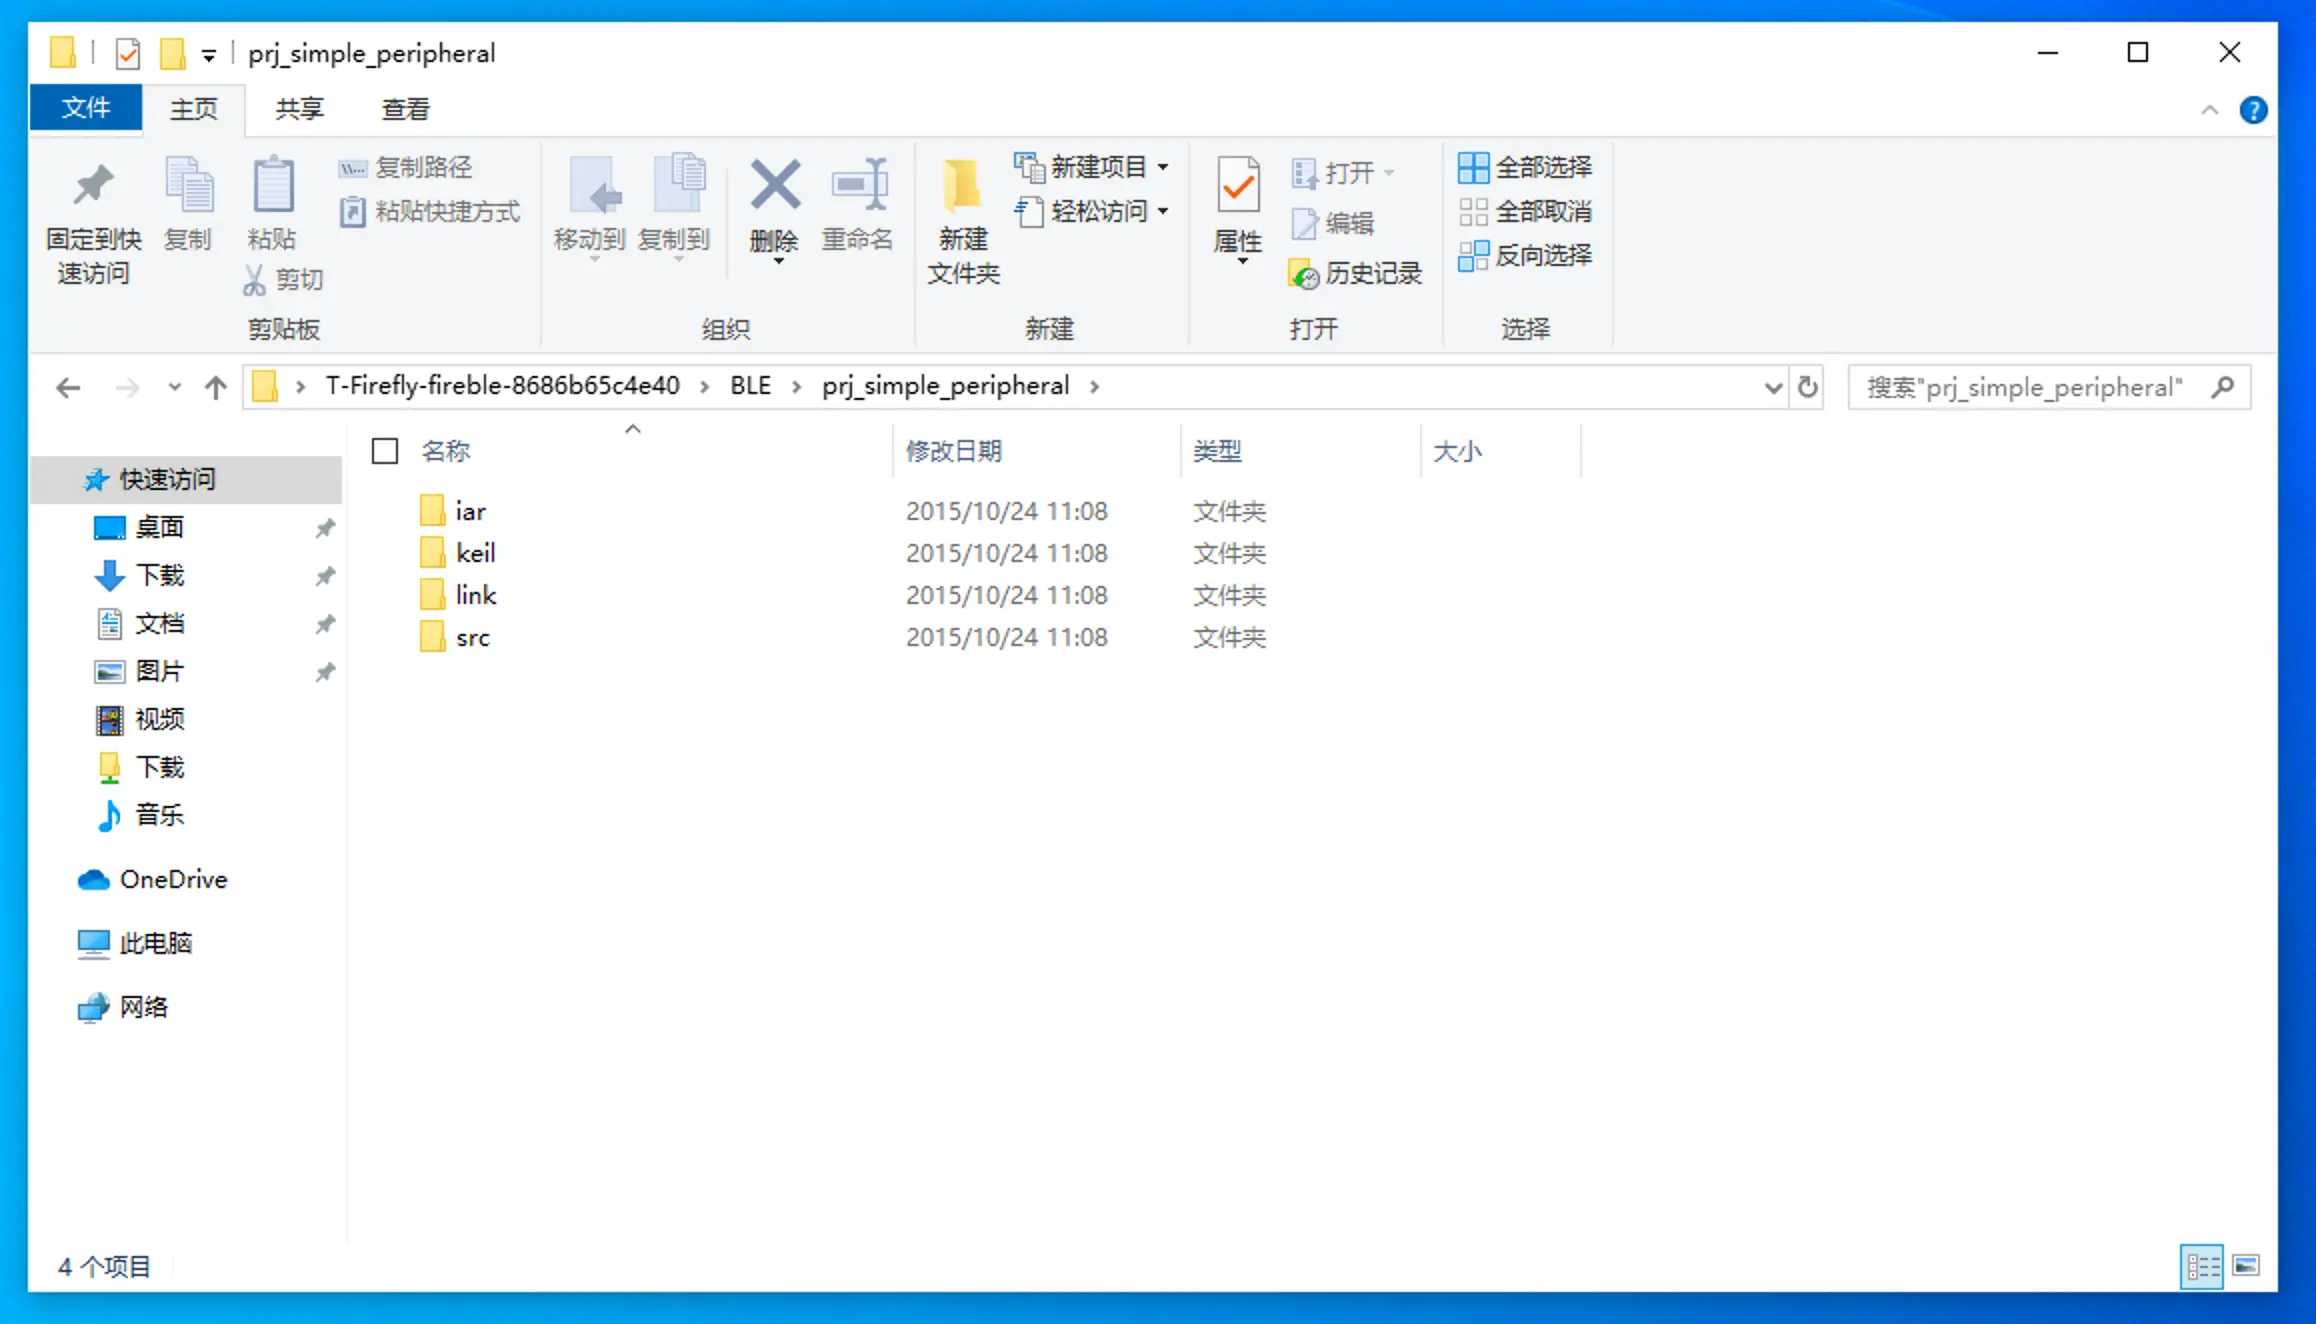Open the File tab (文件)
This screenshot has height=1324, width=2316.
[x=86, y=108]
